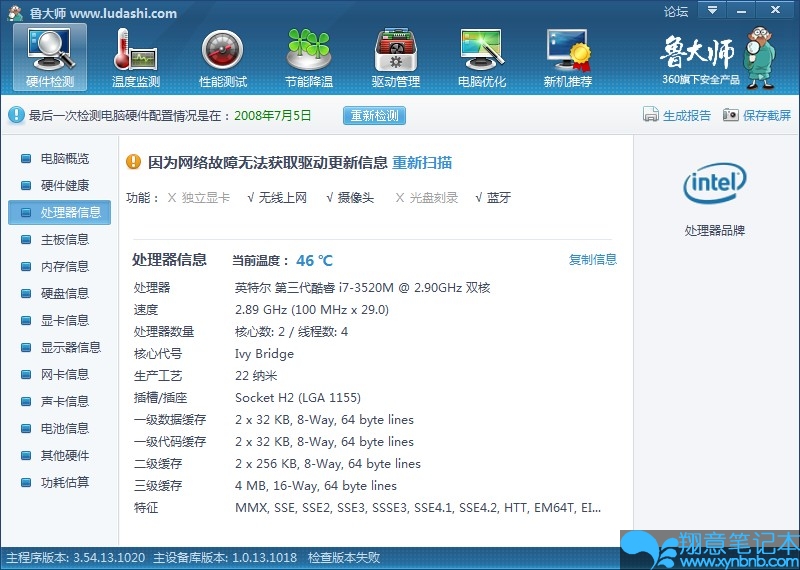Click the 22 纳米 process value

tap(256, 376)
